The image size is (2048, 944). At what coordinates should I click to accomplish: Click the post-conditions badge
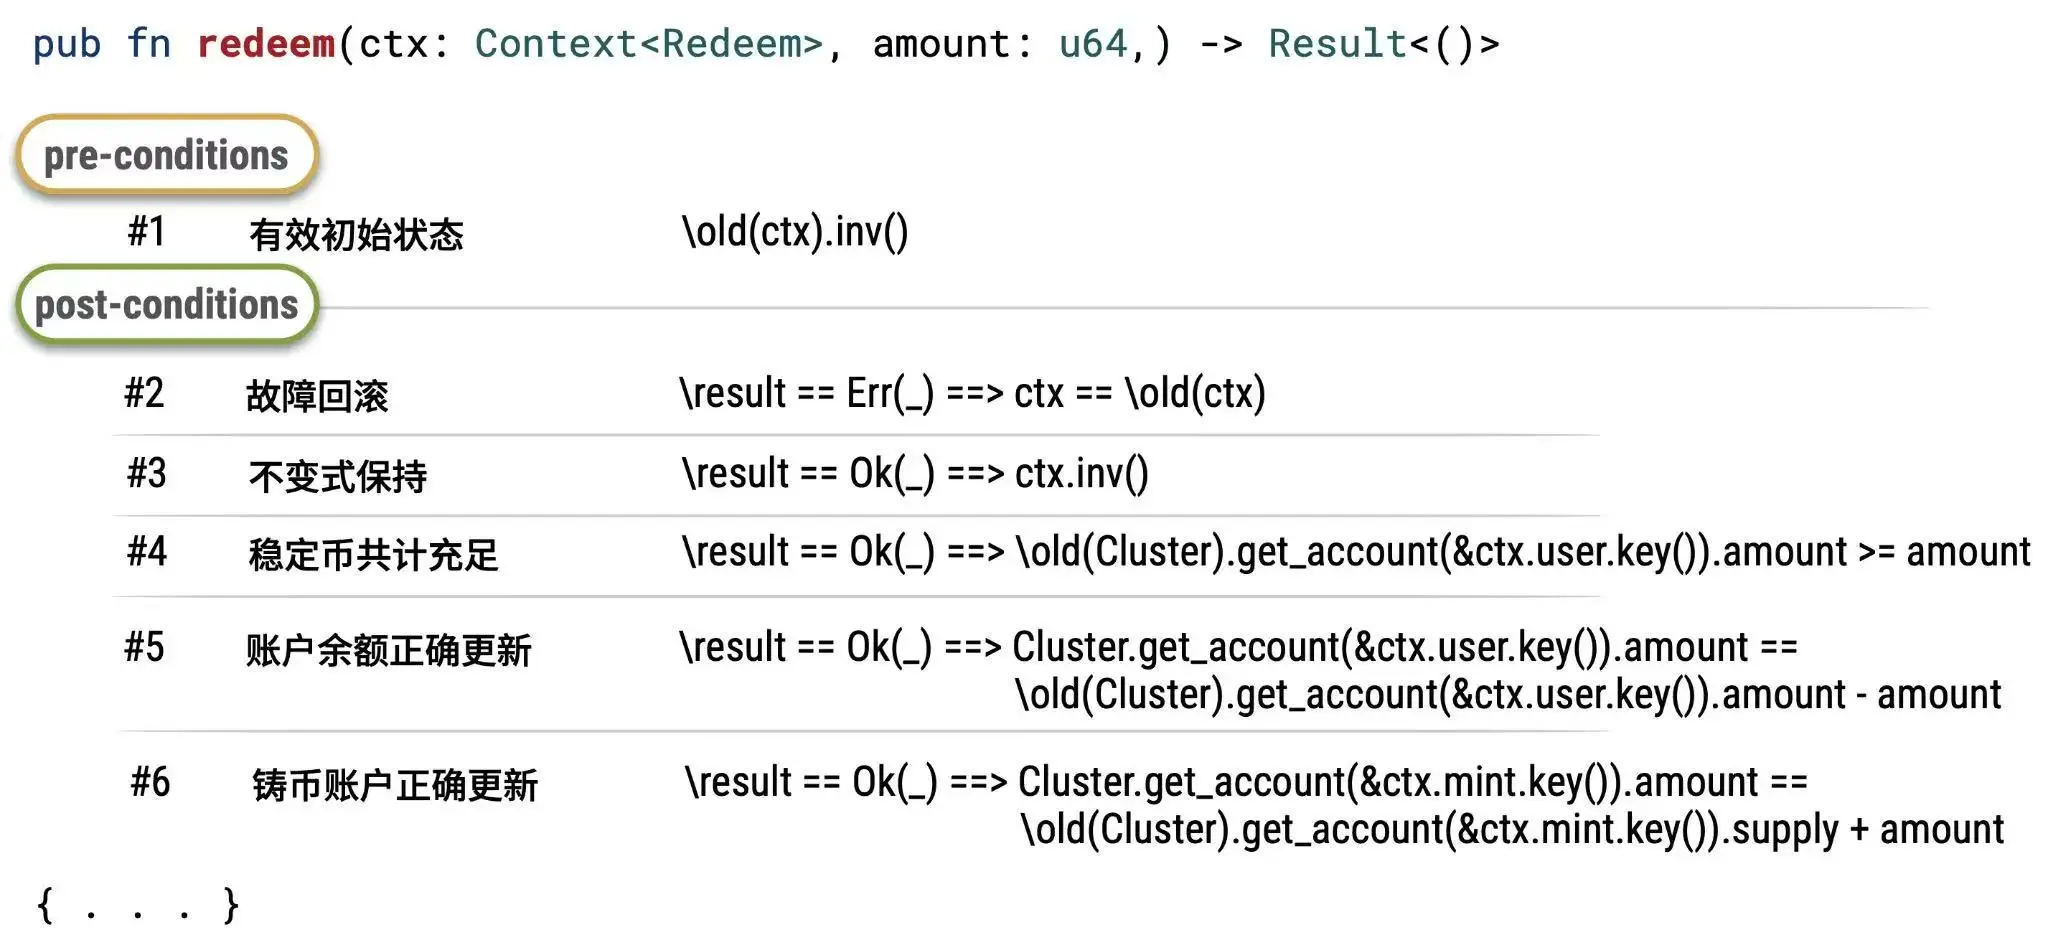coord(166,305)
